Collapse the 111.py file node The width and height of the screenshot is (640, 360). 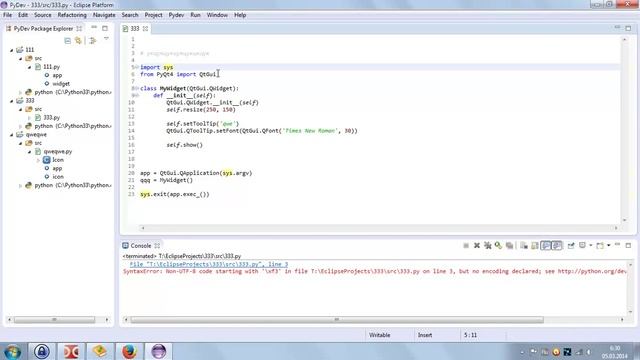pos(29,67)
